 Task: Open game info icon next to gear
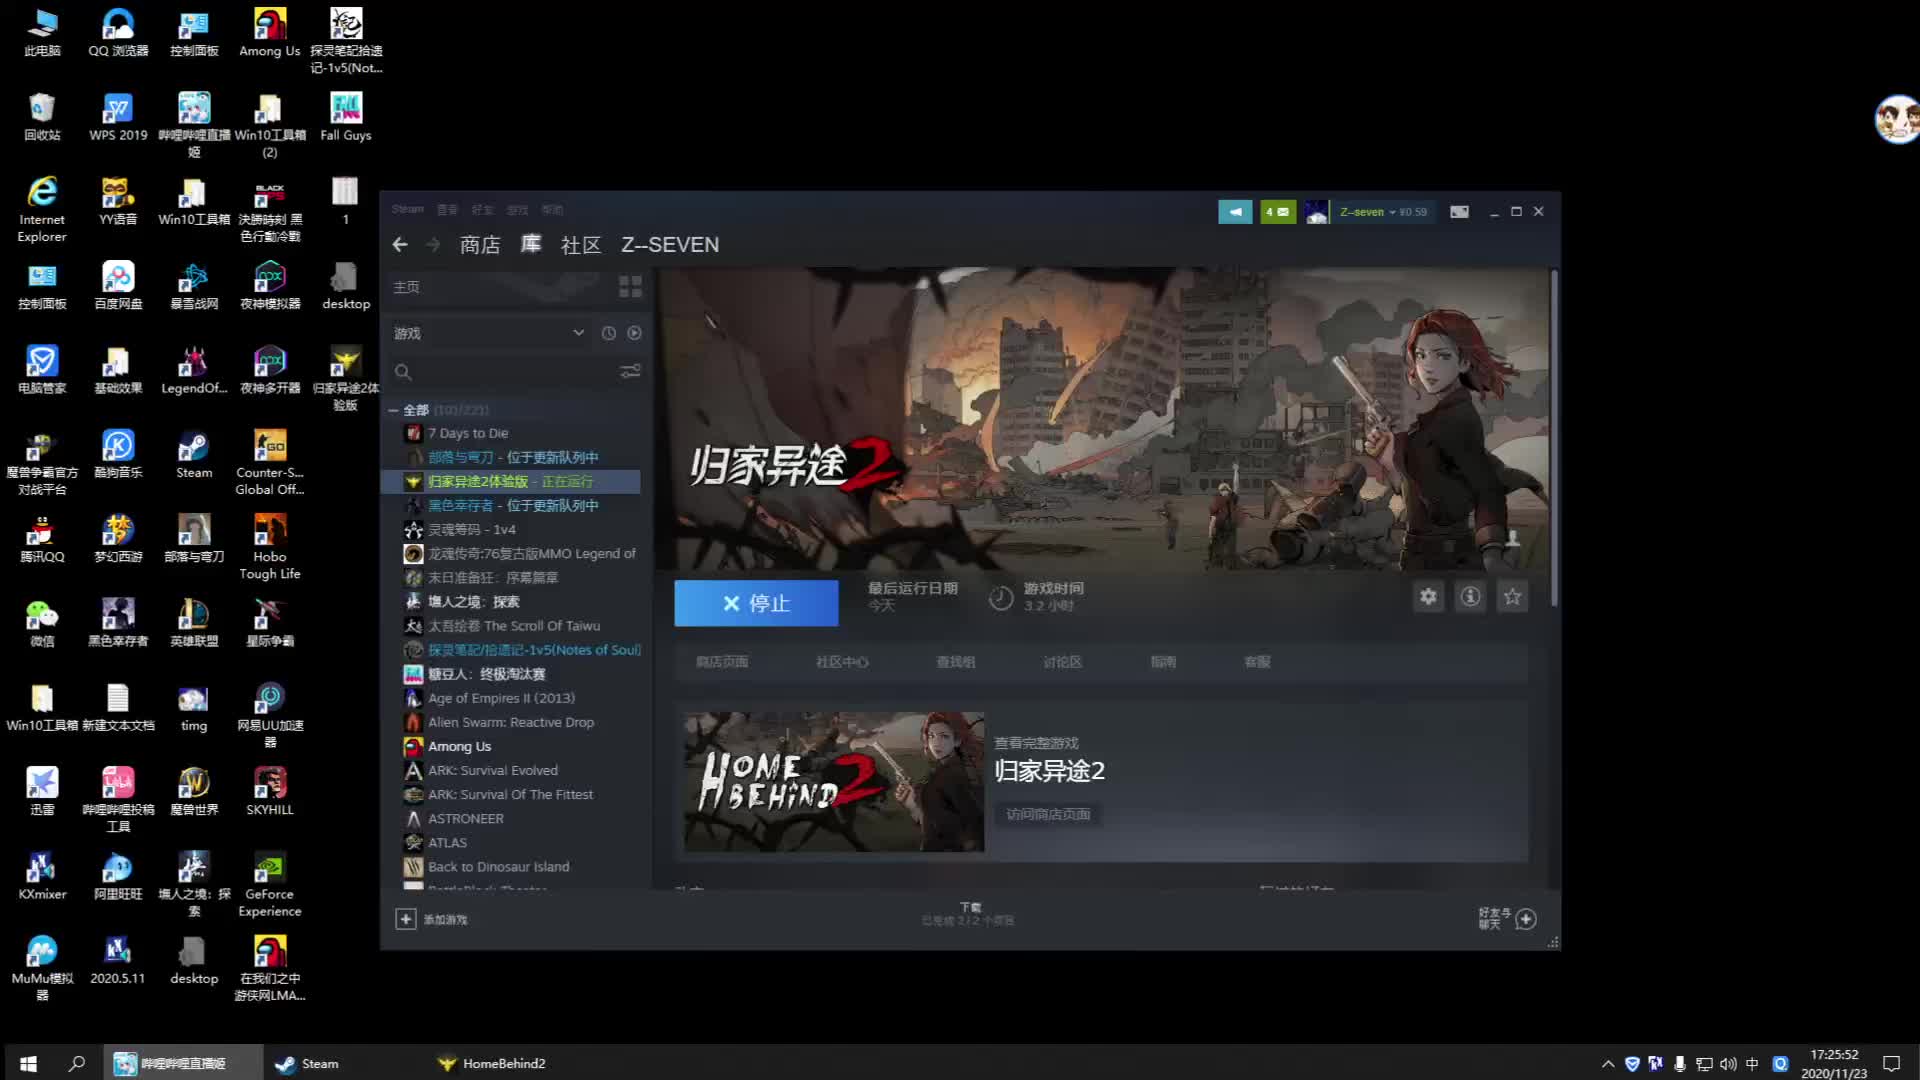pyautogui.click(x=1470, y=596)
